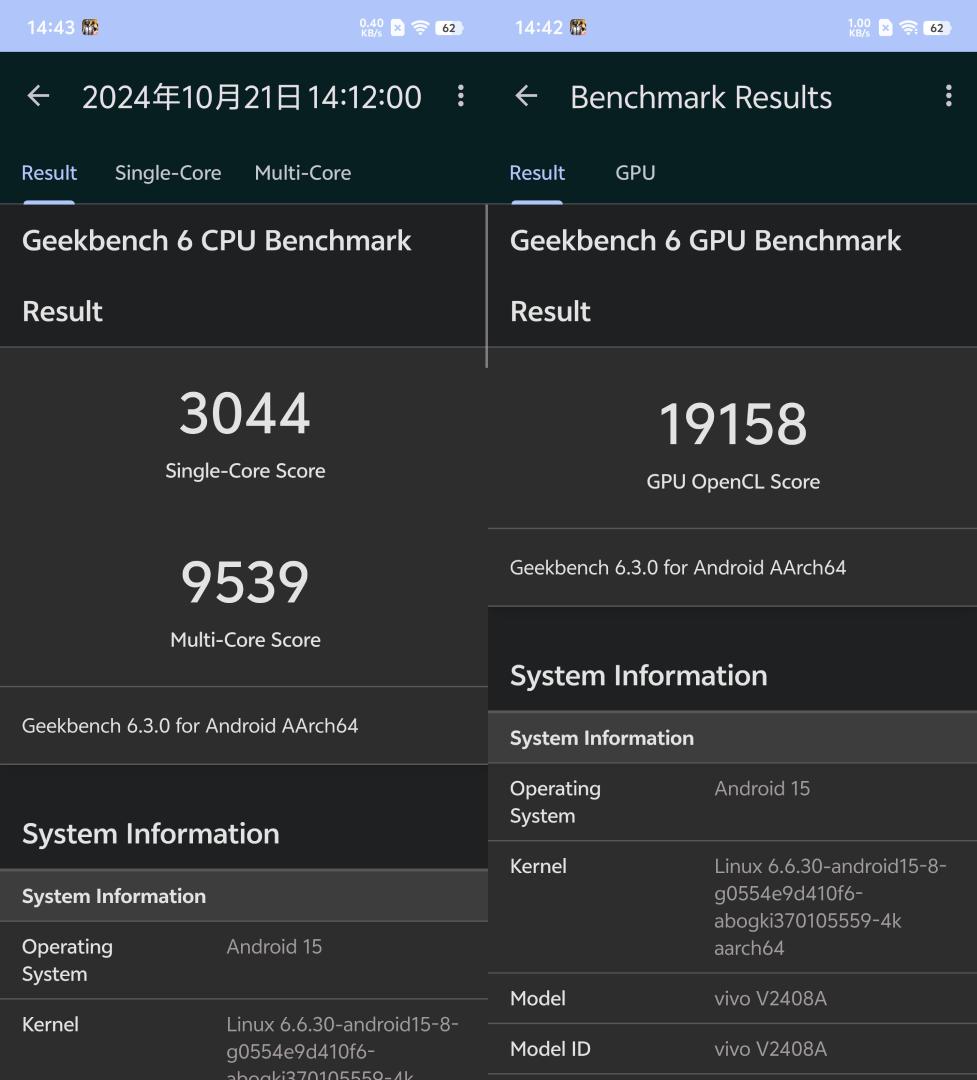Tap the Model ID row label
The height and width of the screenshot is (1080, 977).
click(x=550, y=1049)
